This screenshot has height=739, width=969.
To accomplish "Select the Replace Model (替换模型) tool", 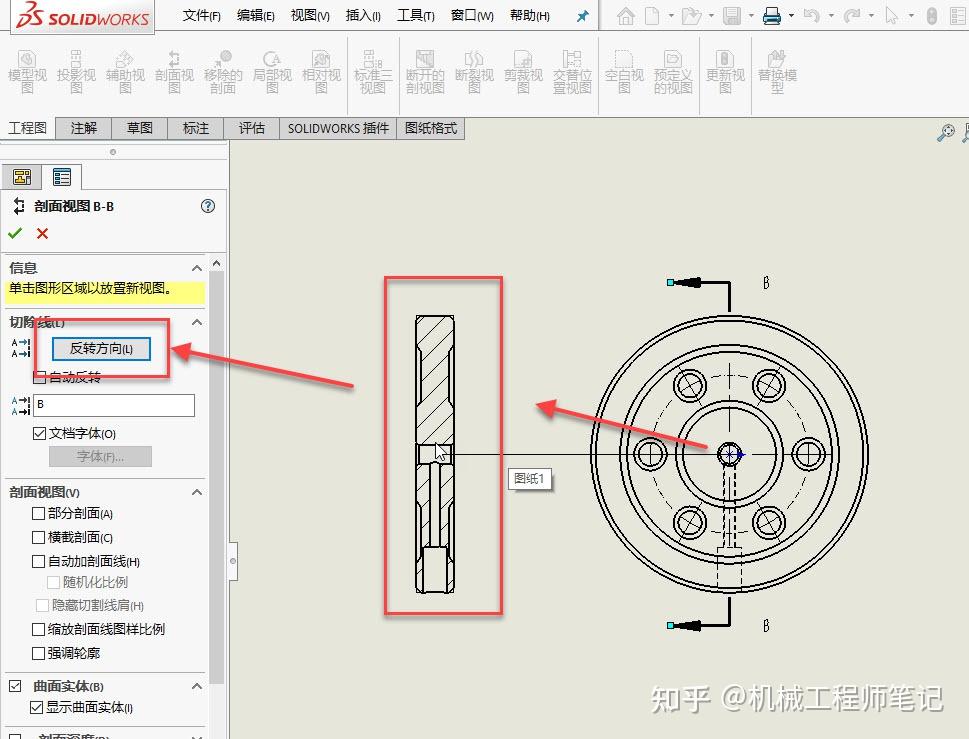I will pos(777,72).
